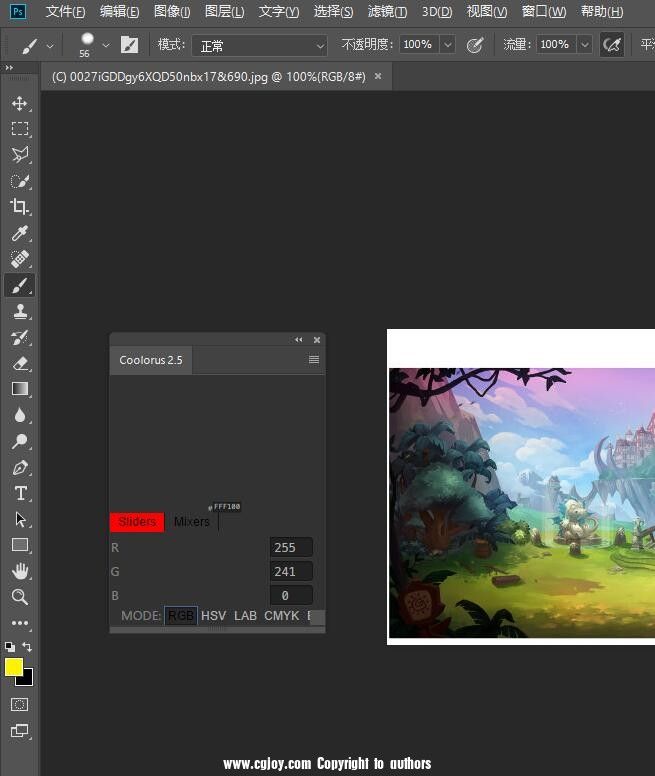This screenshot has width=655, height=776.
Task: Open the 编辑 menu
Action: 119,11
